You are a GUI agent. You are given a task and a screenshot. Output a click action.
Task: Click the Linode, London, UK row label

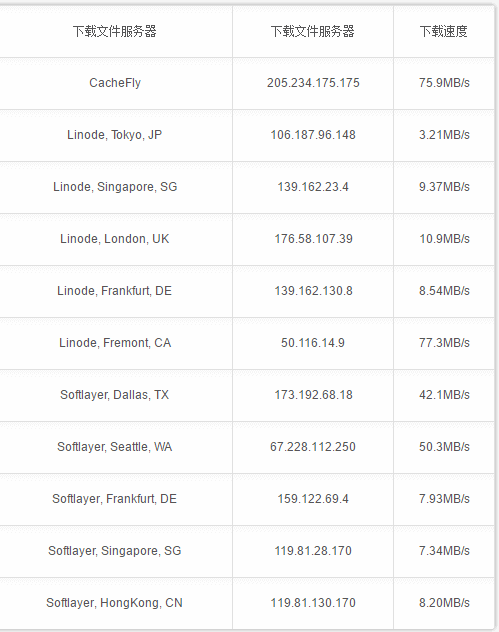click(x=114, y=239)
